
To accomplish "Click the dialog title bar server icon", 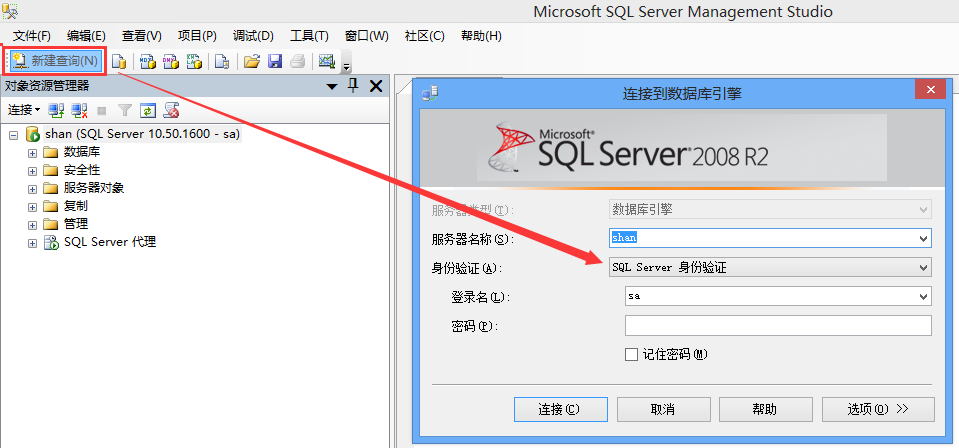I will 431,93.
